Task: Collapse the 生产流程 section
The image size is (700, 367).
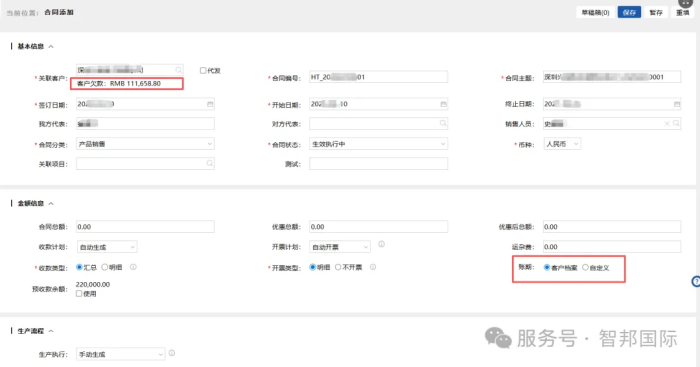Action: click(x=51, y=331)
